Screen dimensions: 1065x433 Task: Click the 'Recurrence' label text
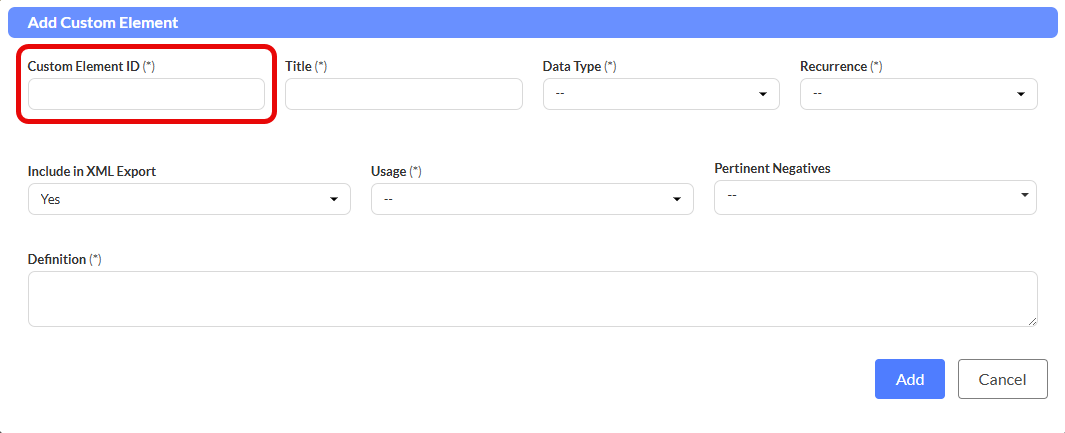(x=833, y=66)
